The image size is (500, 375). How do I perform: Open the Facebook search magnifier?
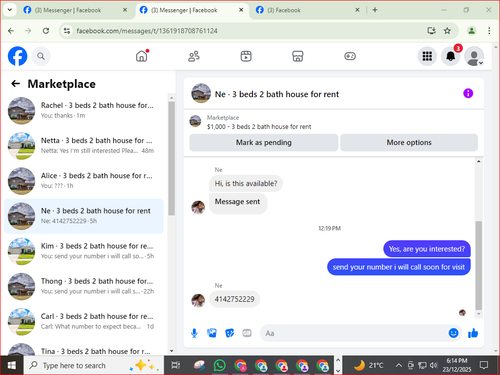click(41, 56)
